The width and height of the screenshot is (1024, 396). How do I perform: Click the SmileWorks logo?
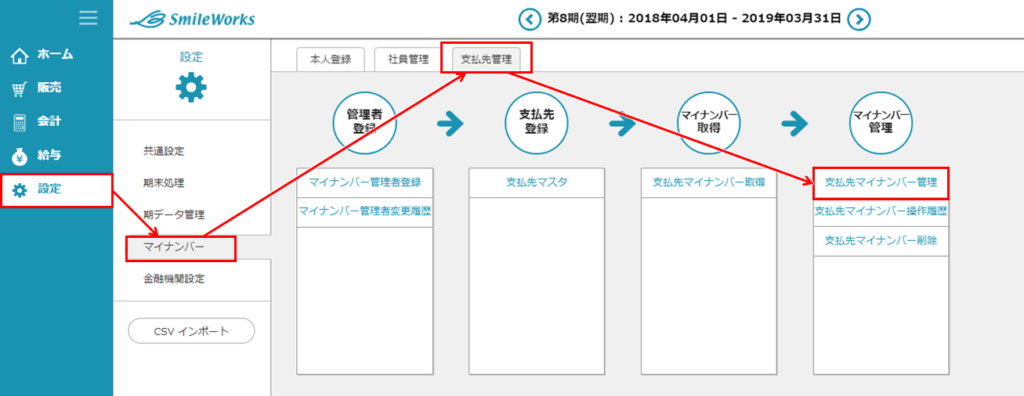pyautogui.click(x=192, y=20)
